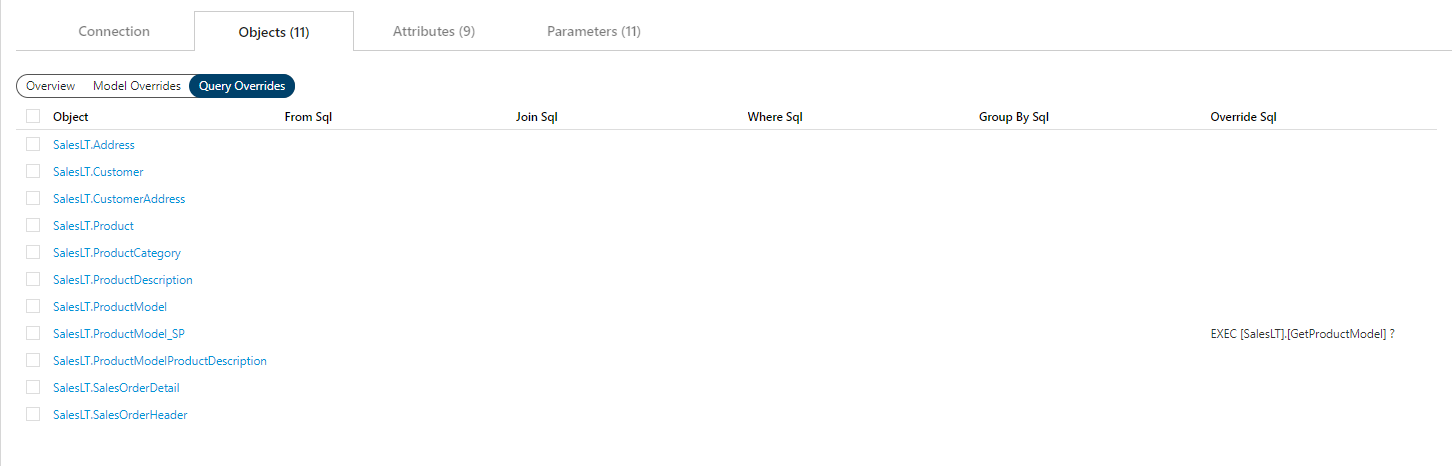Open SalesLT.ProductModelProductDescription link
Screen dimensions: 1455x466
(x=160, y=361)
